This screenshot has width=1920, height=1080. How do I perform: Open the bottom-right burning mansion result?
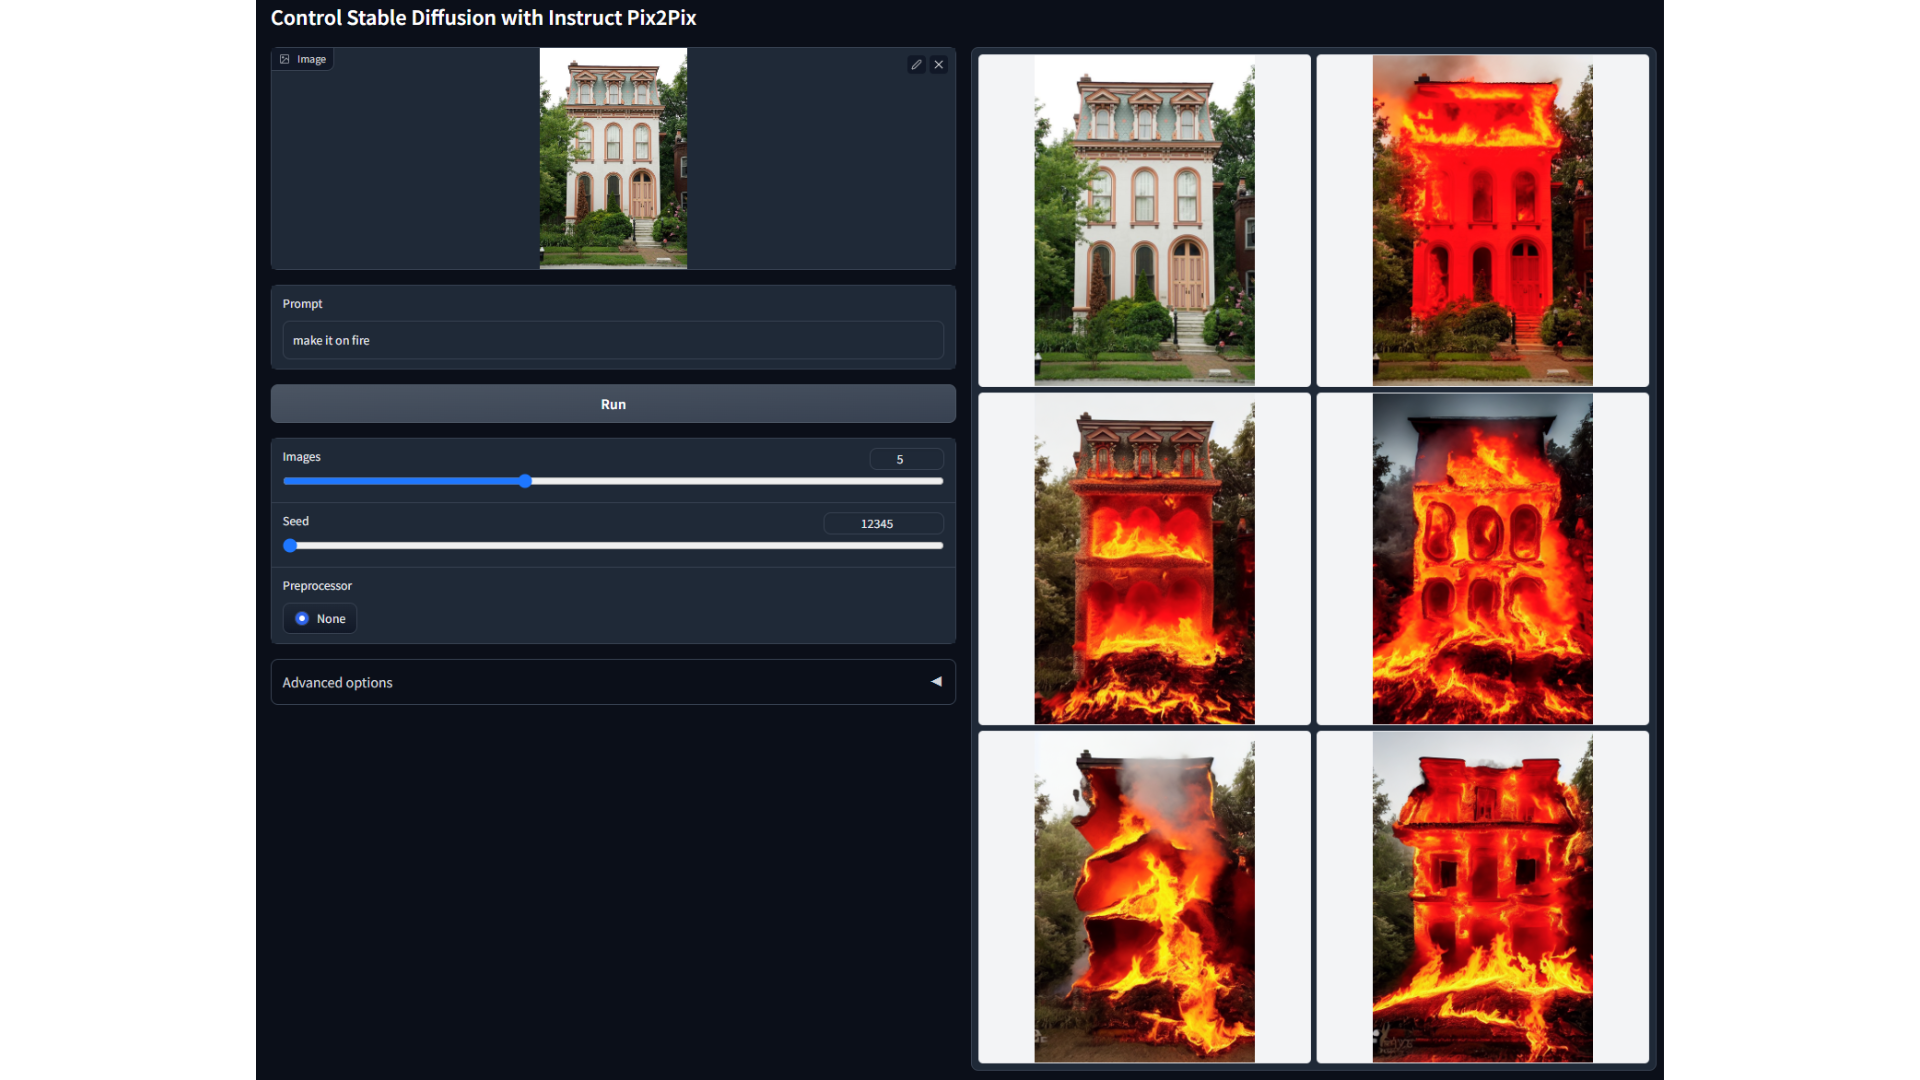click(1482, 896)
